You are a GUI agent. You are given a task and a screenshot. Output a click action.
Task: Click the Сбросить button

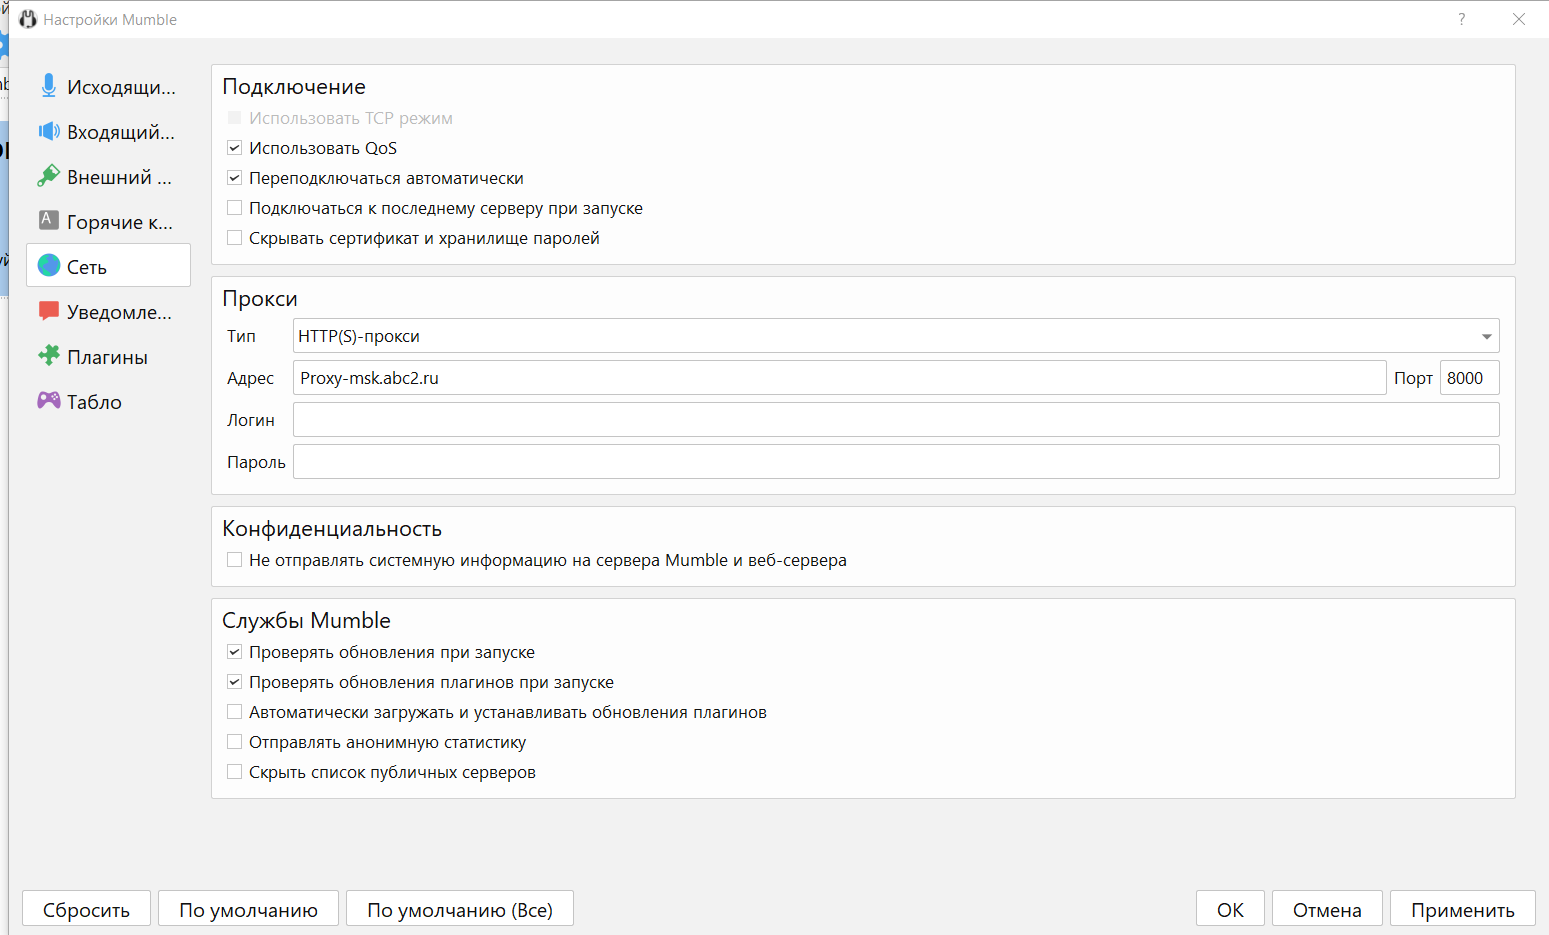(86, 909)
